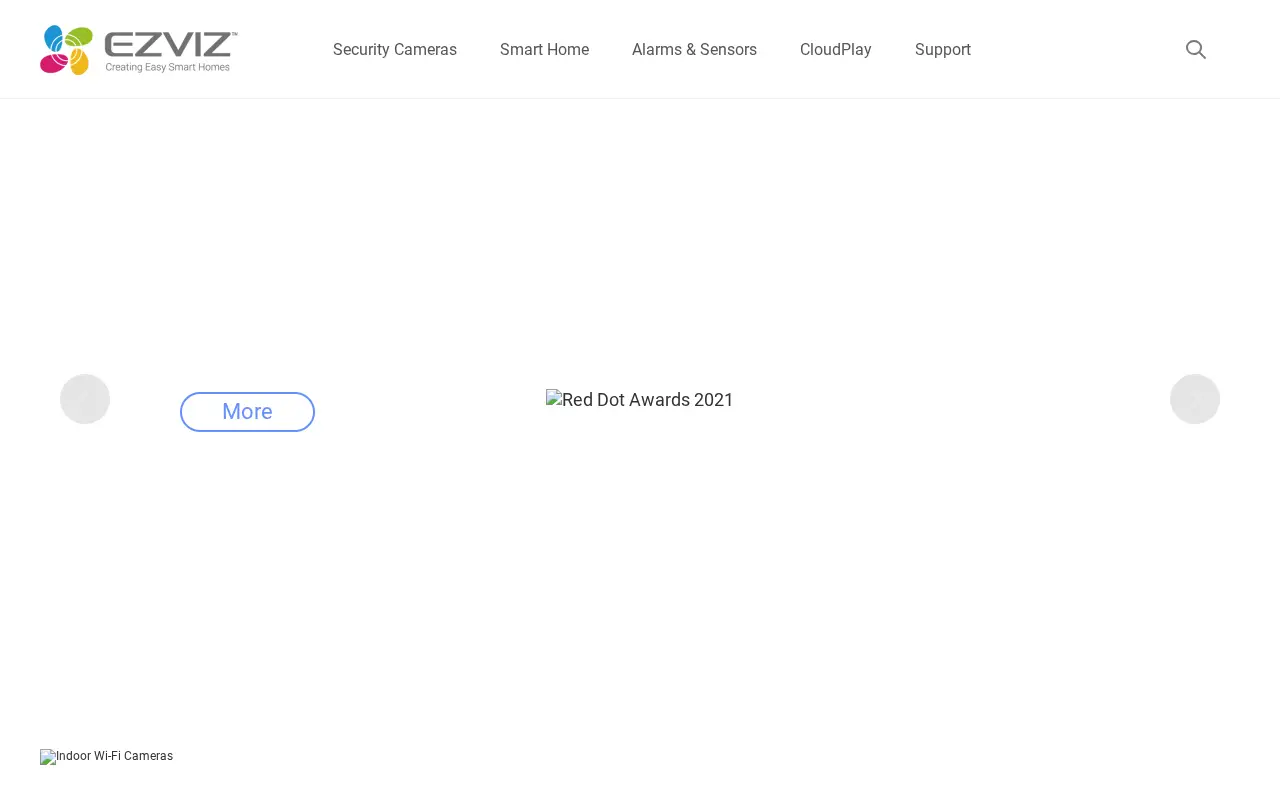
Task: Open CloudPlay menu item
Action: pyautogui.click(x=836, y=50)
